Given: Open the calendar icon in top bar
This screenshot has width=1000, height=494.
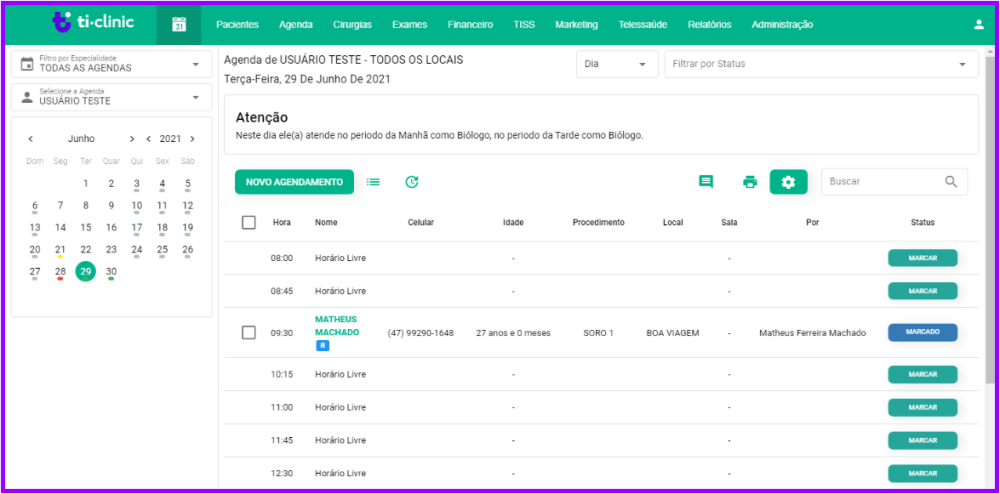Looking at the screenshot, I should [x=179, y=25].
